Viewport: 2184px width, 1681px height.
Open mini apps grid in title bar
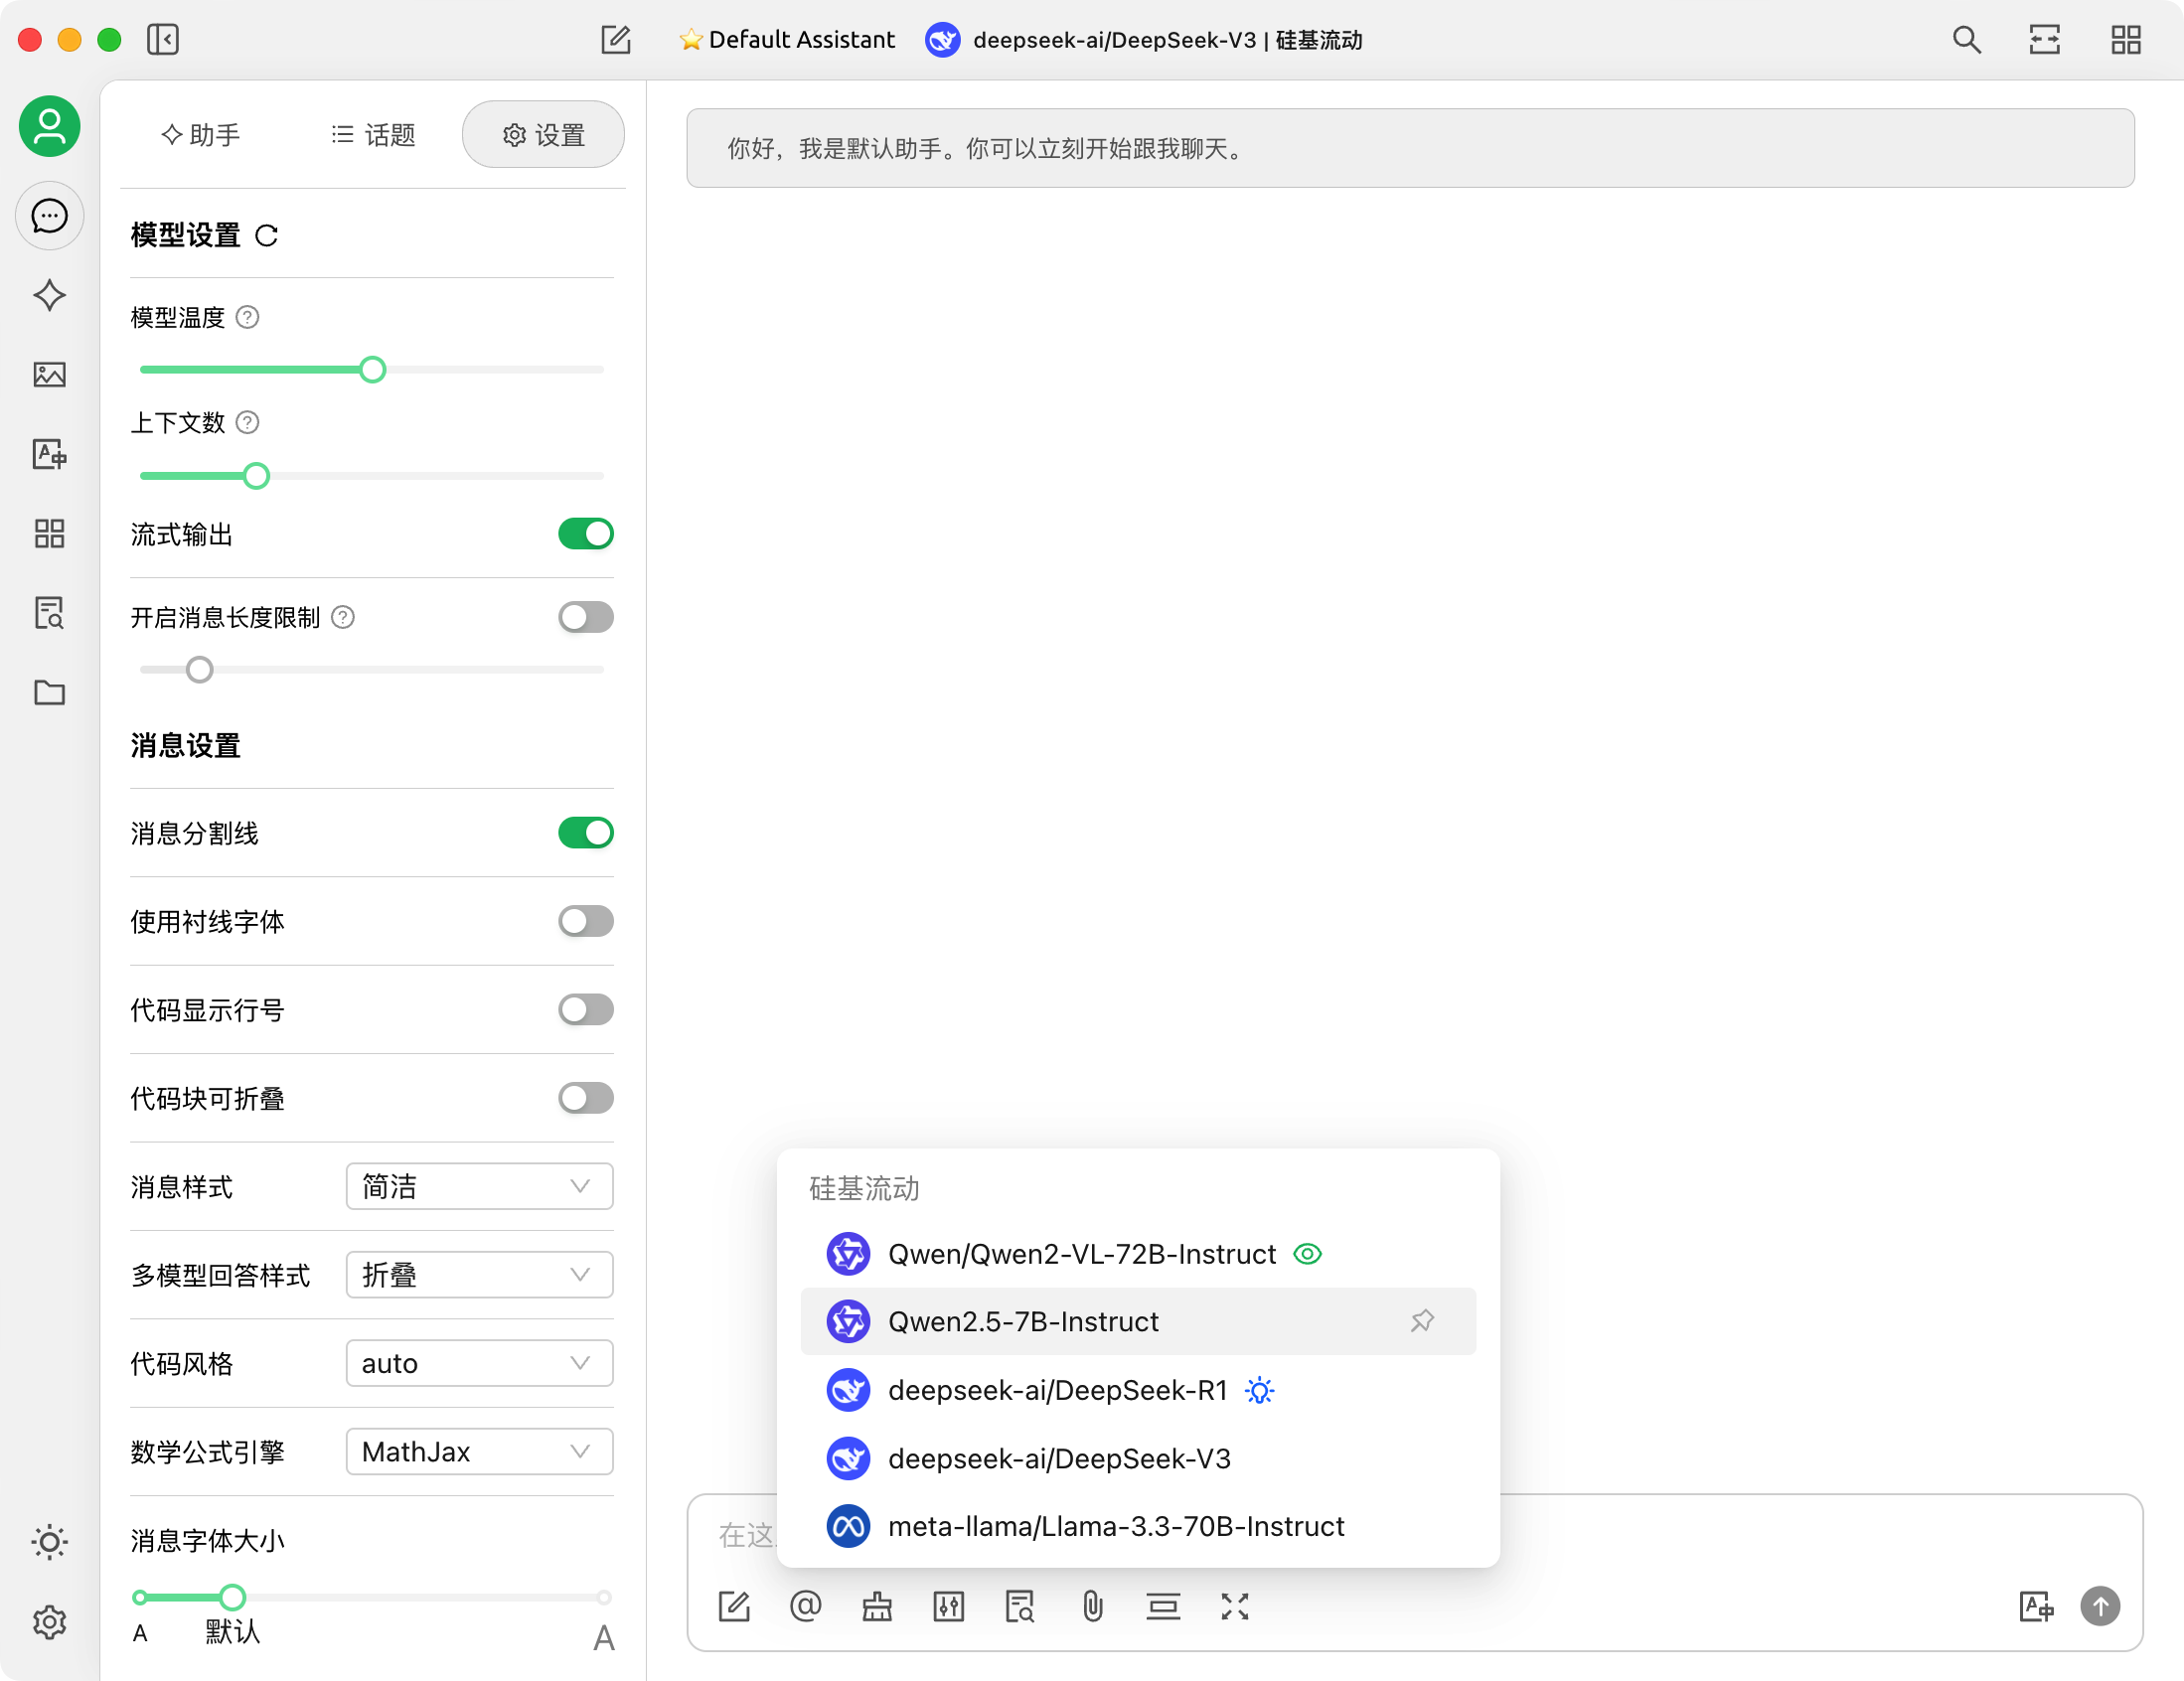pyautogui.click(x=2125, y=40)
